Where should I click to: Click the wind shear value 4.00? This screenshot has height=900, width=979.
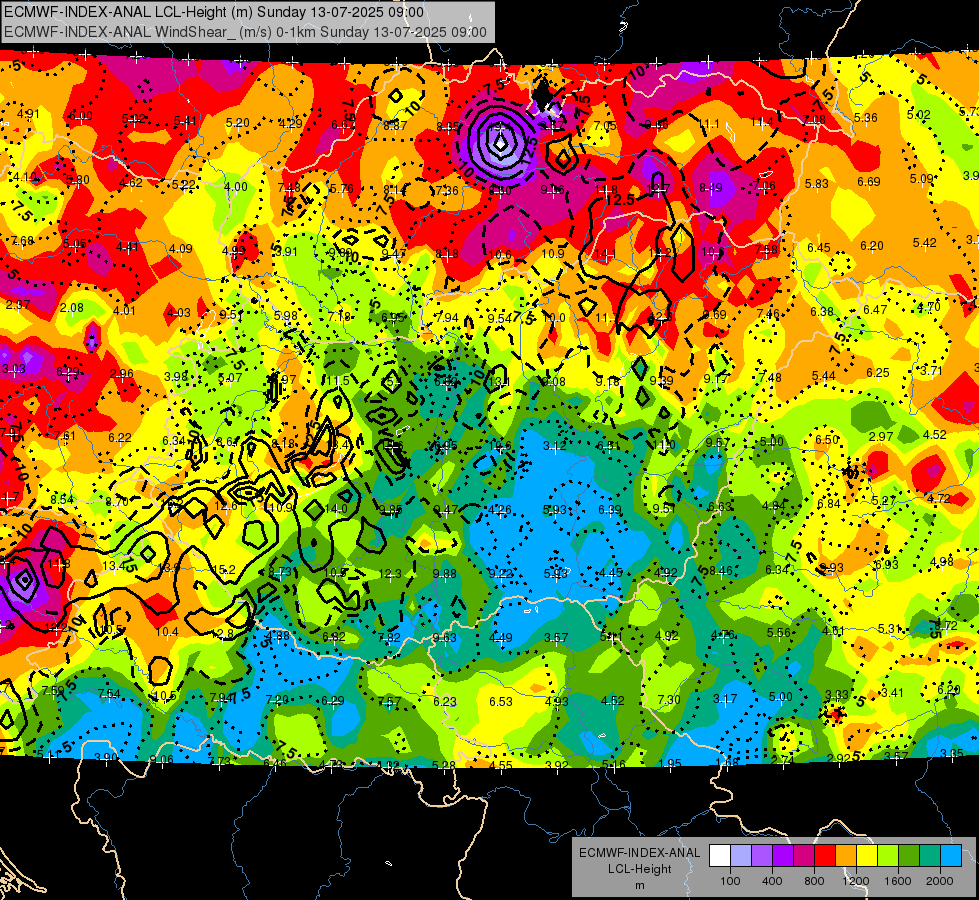click(236, 186)
